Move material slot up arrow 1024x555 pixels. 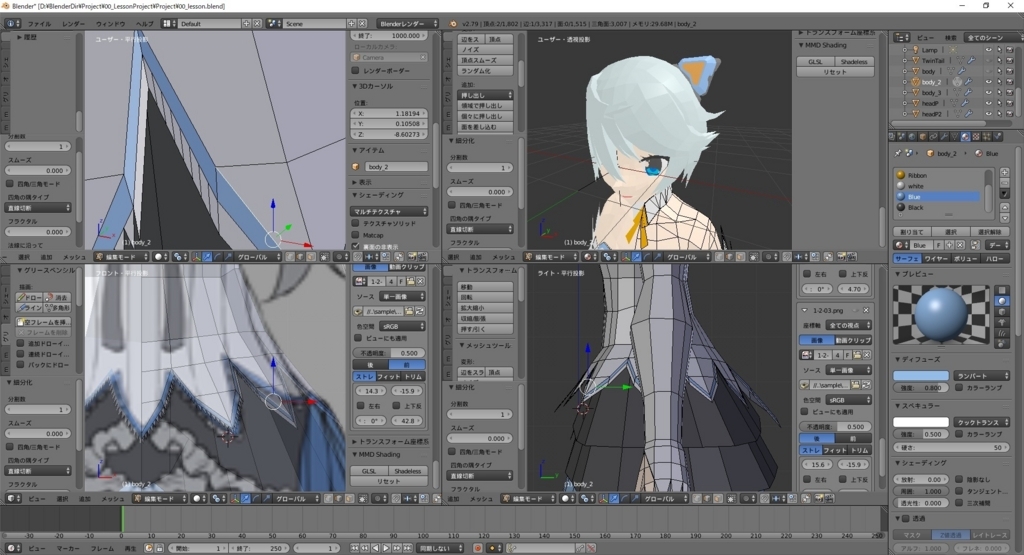click(x=1004, y=208)
